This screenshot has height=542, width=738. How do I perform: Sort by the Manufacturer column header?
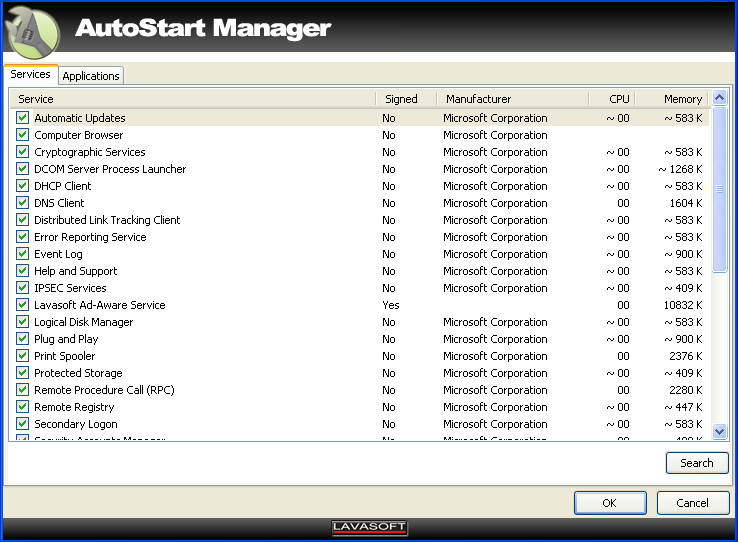point(513,99)
